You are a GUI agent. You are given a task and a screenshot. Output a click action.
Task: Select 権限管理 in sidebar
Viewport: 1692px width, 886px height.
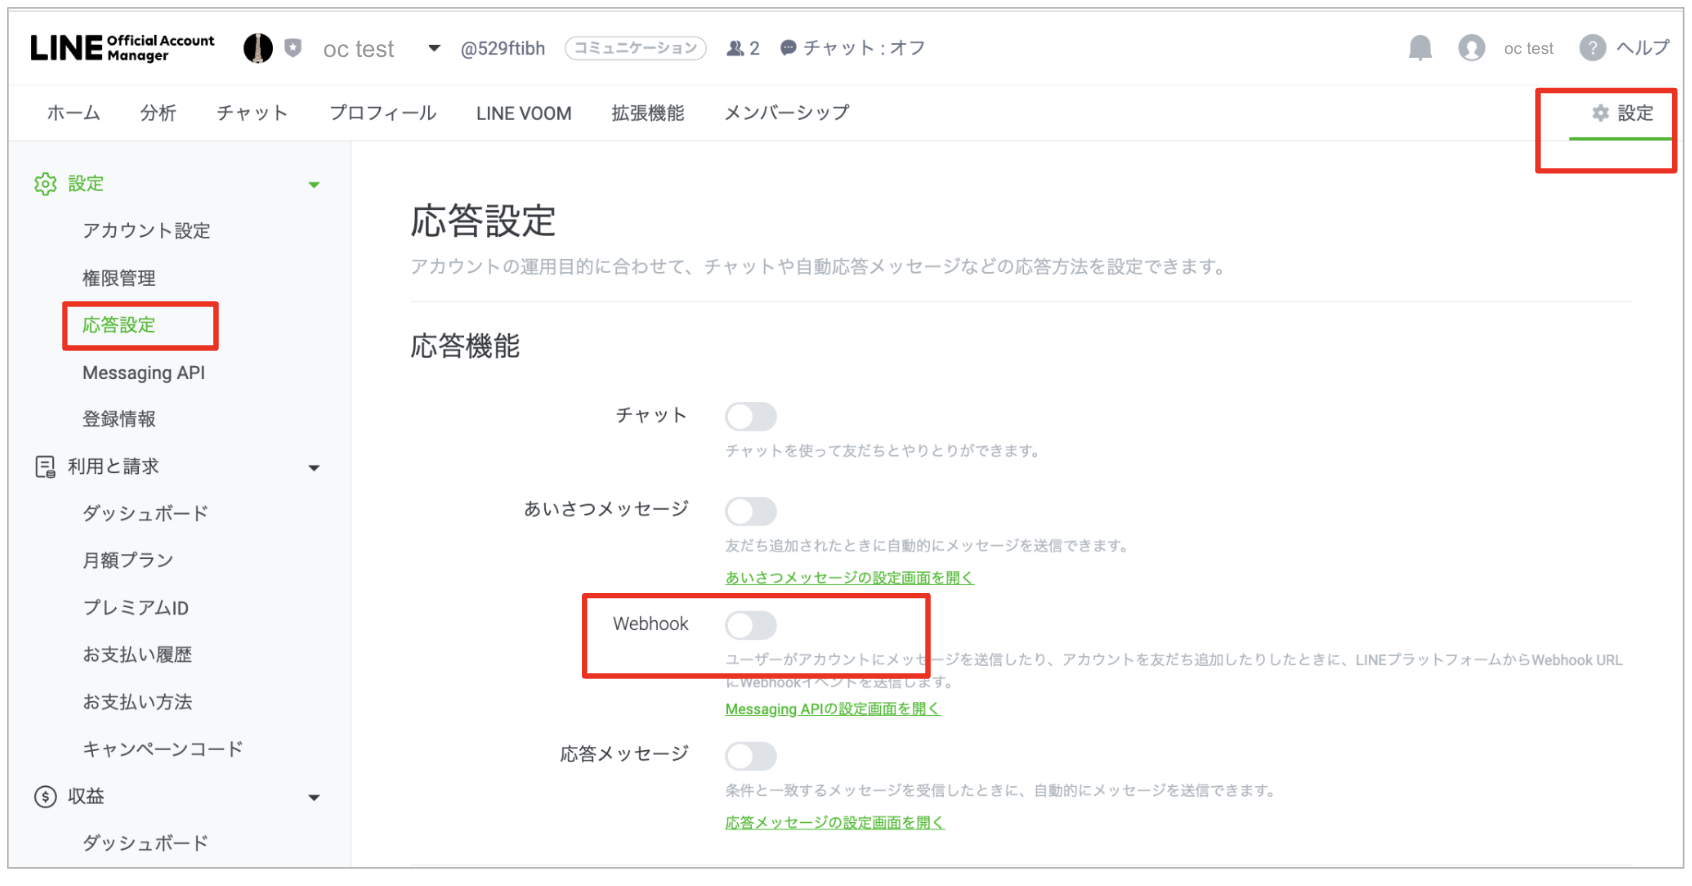pos(119,278)
